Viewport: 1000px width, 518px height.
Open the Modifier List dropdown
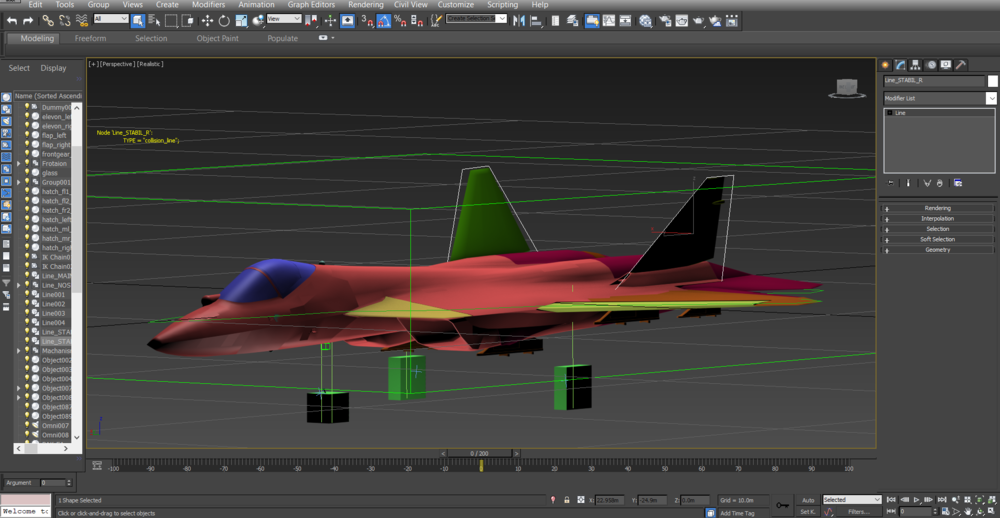(x=991, y=98)
